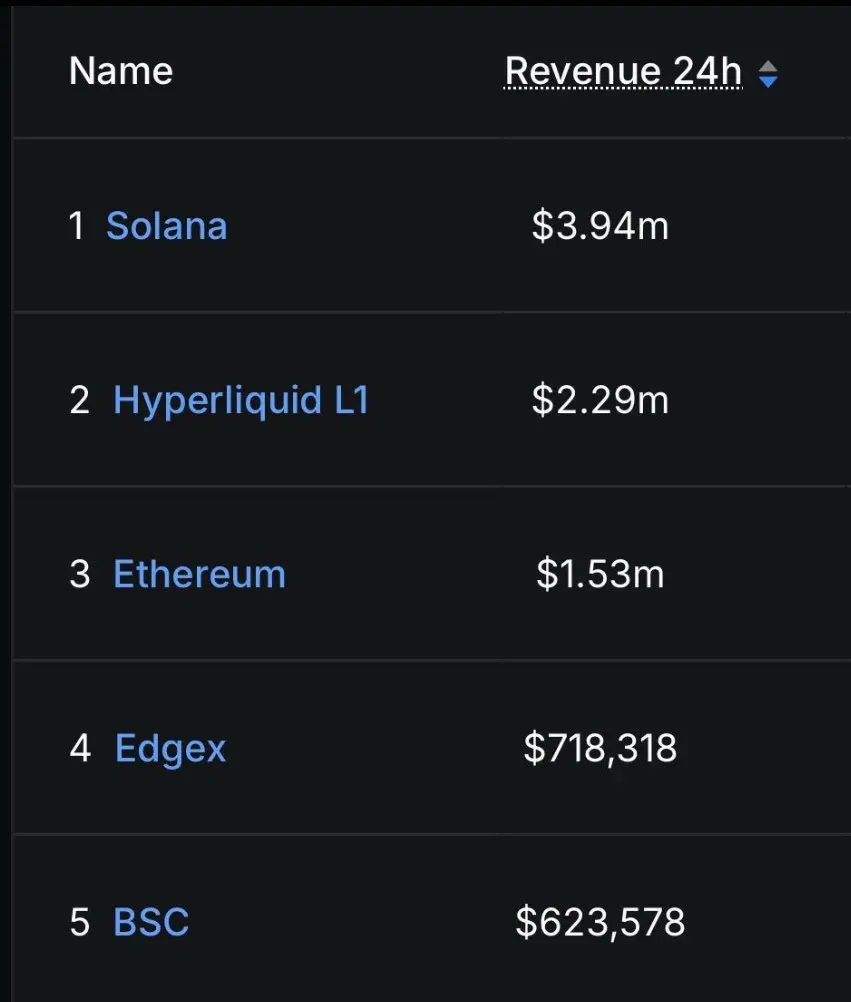Click rank number 4 beside Edgex
Image resolution: width=851 pixels, height=1002 pixels.
pos(80,748)
